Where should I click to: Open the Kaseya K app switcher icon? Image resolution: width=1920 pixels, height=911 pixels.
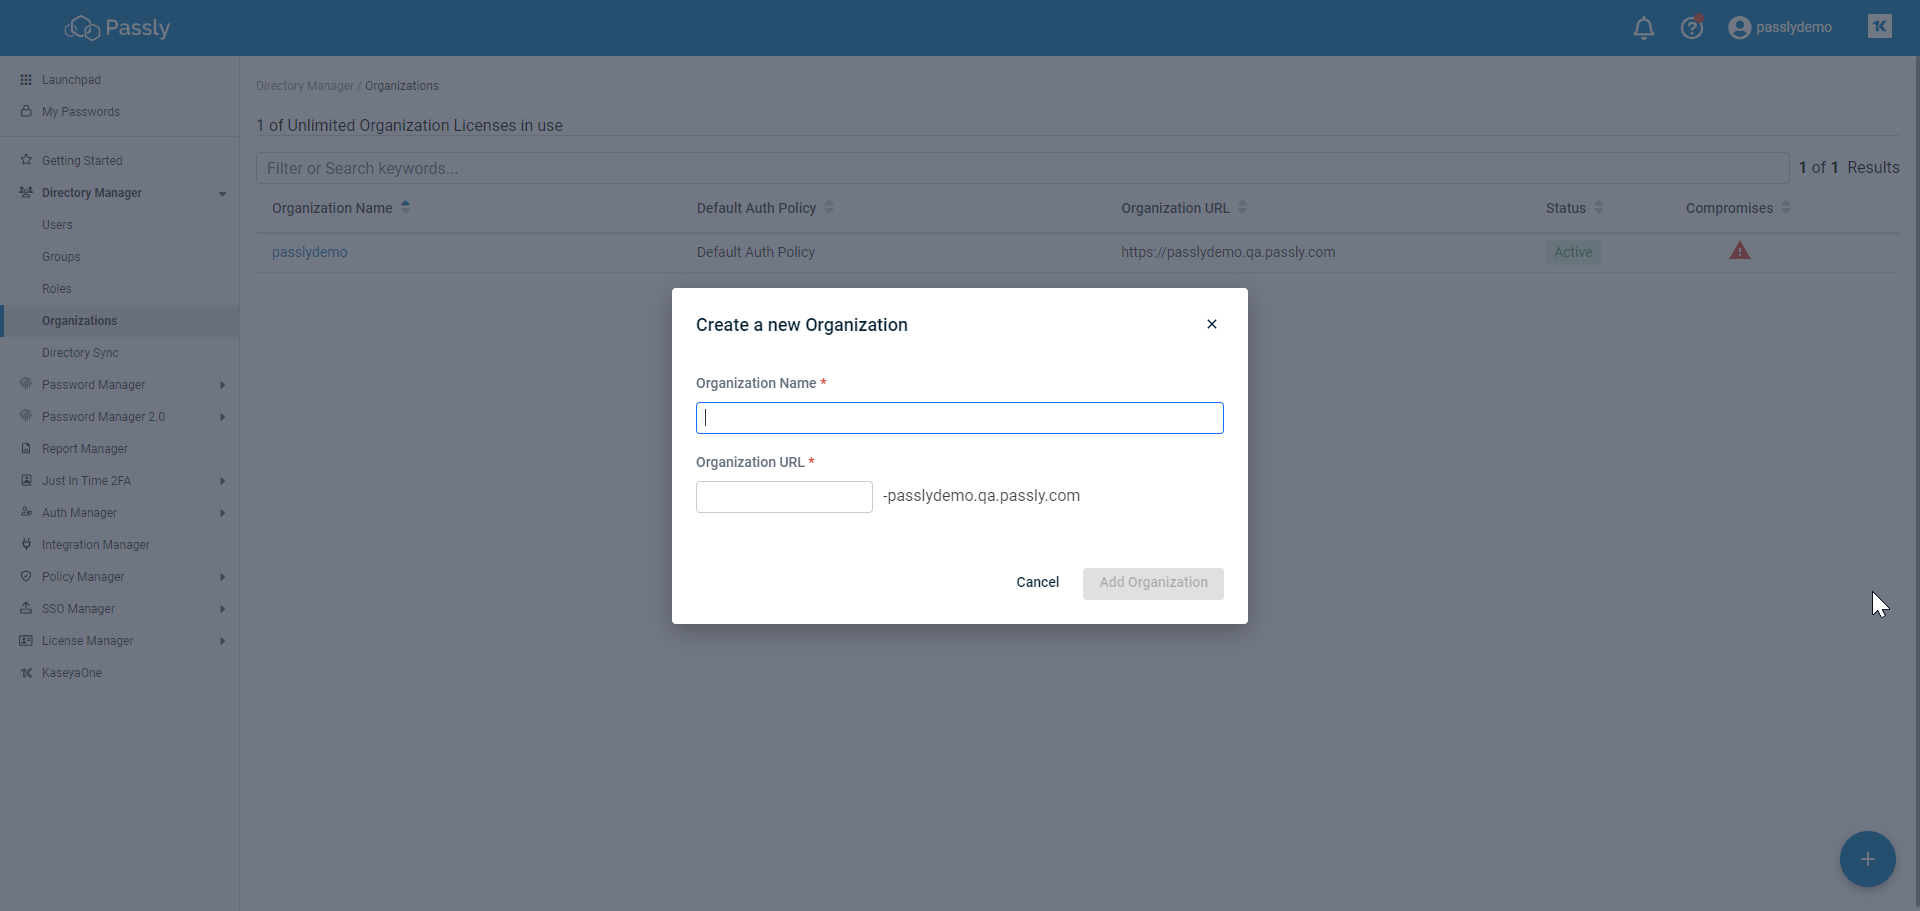coord(1880,27)
